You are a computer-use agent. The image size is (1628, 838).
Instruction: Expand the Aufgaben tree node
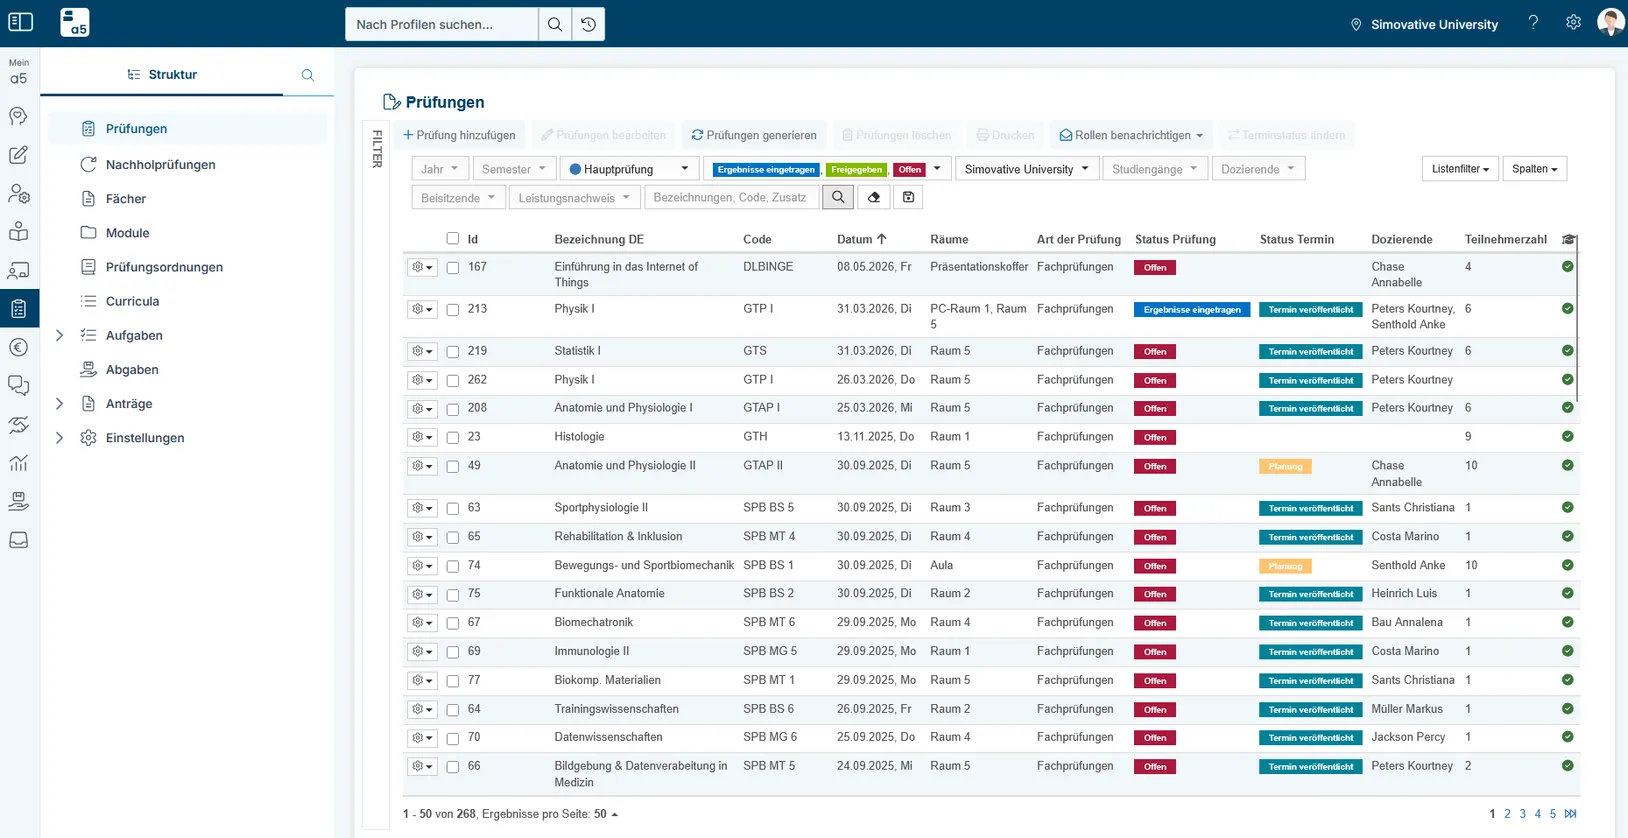[59, 336]
